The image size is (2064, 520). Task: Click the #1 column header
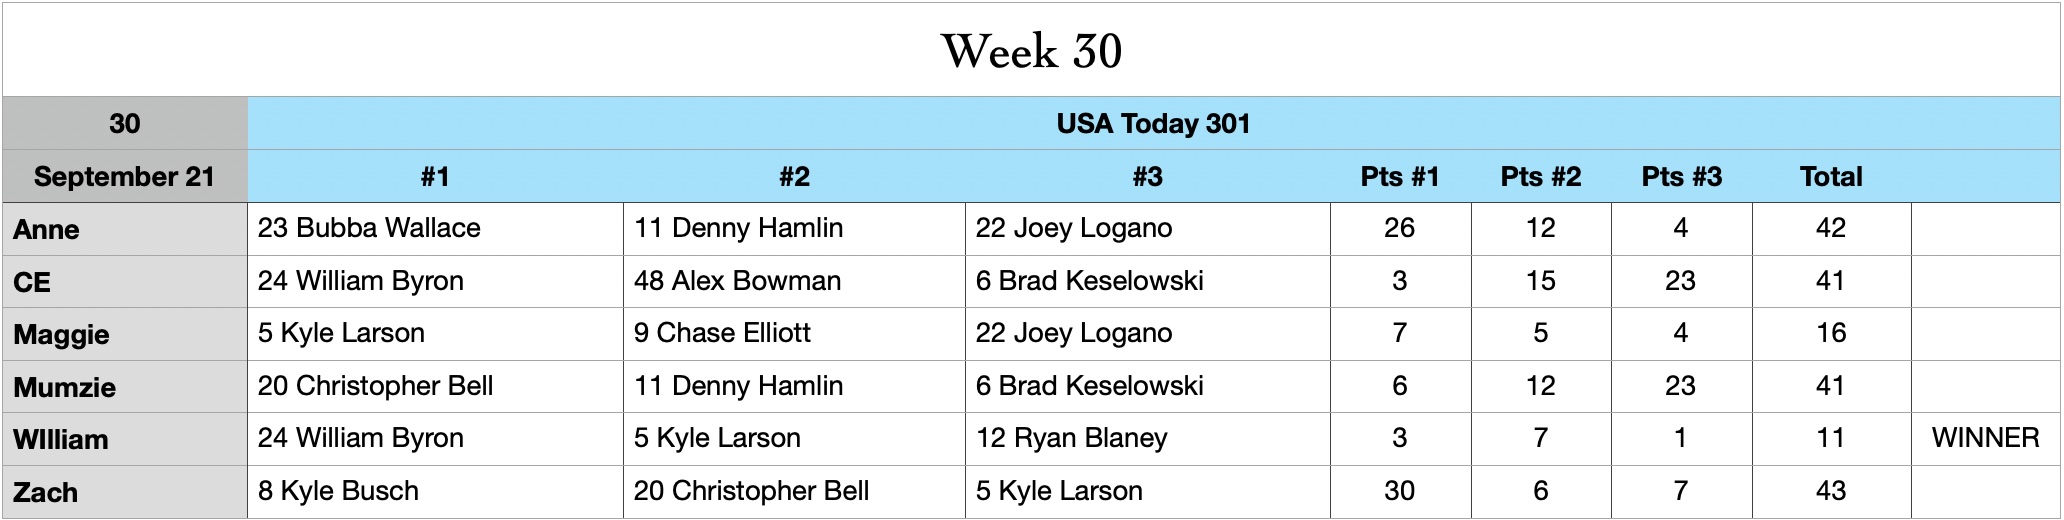click(x=435, y=177)
